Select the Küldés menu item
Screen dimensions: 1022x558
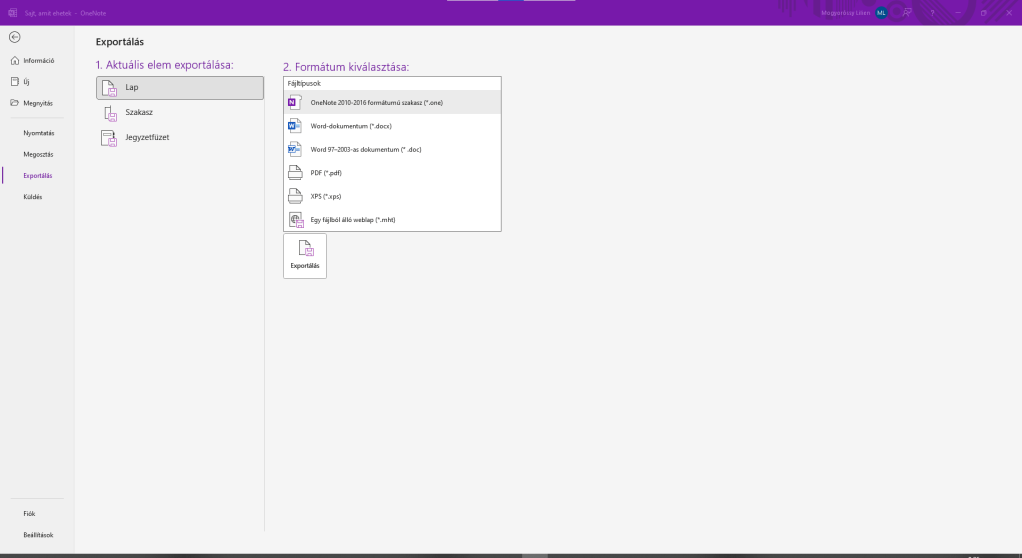(33, 196)
